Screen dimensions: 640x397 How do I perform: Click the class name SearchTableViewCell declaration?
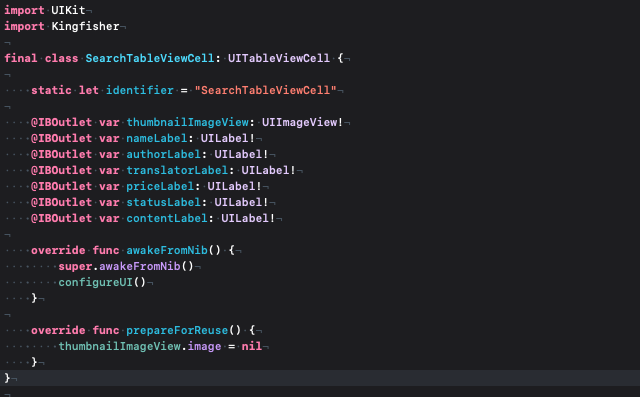149,58
